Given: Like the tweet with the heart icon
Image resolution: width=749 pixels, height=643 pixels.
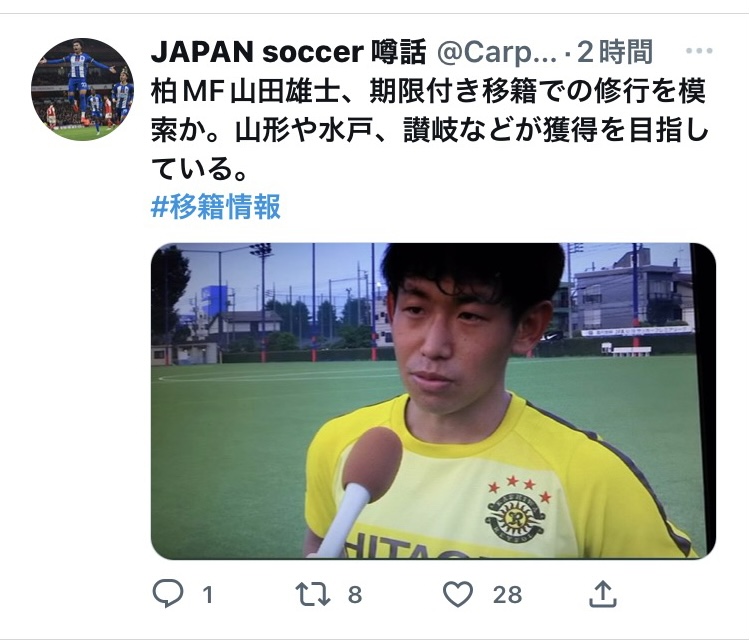Looking at the screenshot, I should pos(458,594).
